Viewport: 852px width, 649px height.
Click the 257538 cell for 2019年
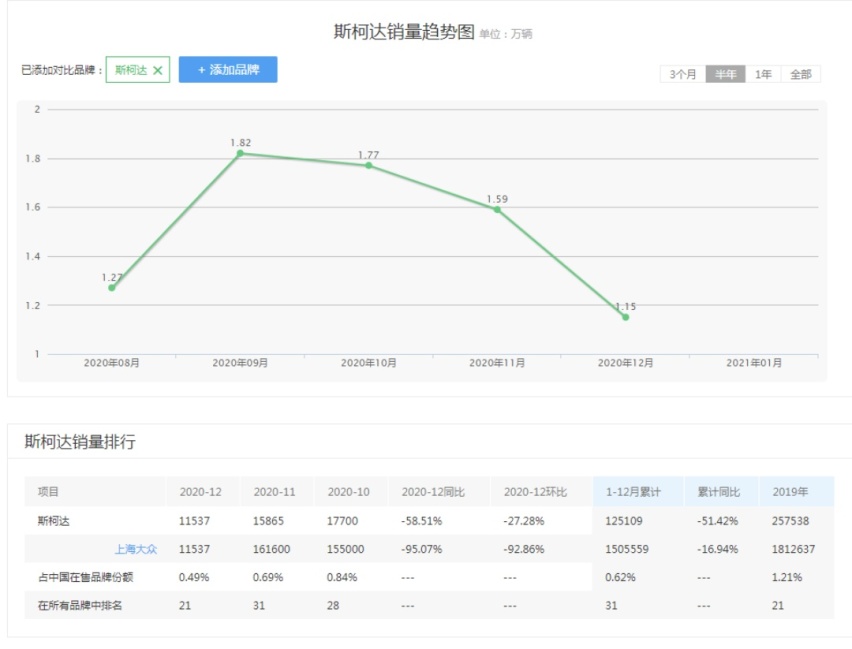(x=791, y=521)
